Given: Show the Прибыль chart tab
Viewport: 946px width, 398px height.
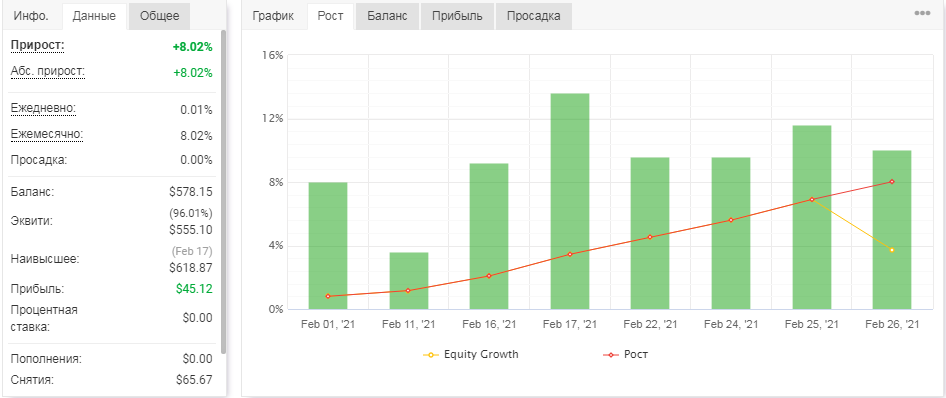Looking at the screenshot, I should pos(457,16).
